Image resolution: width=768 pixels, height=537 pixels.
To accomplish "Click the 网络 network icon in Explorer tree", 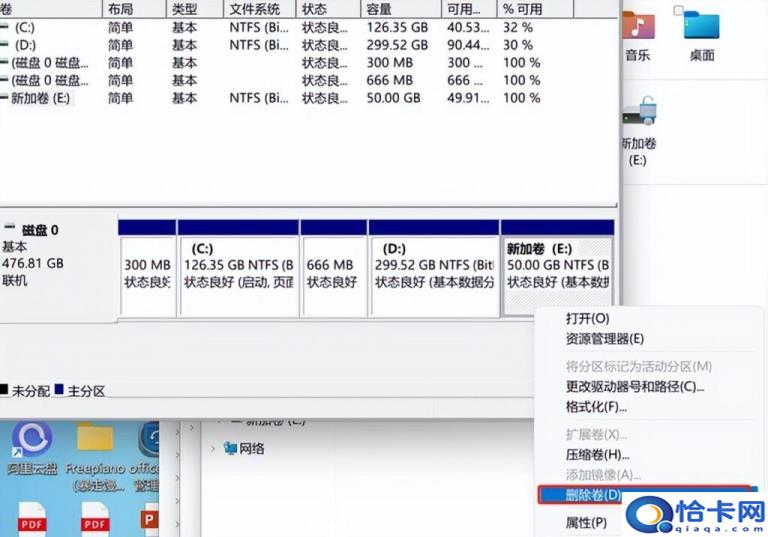I will pyautogui.click(x=230, y=448).
